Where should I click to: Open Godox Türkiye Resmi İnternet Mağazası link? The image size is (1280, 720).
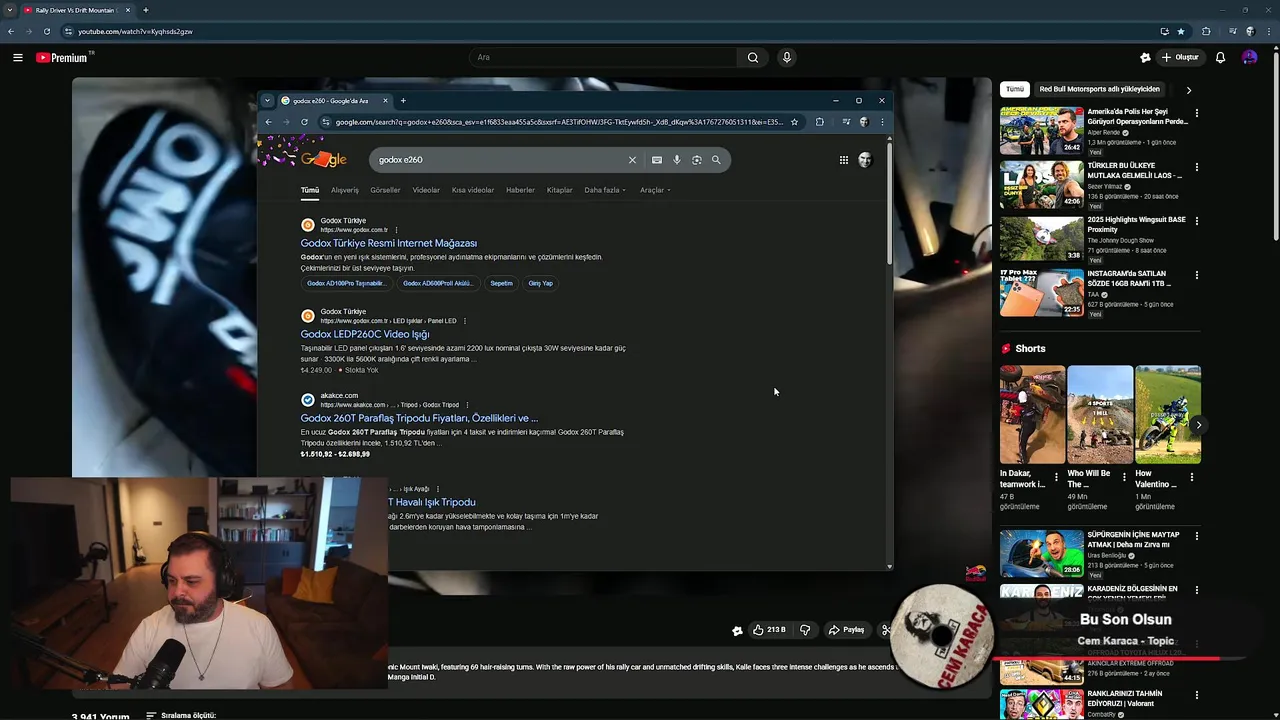(x=389, y=243)
